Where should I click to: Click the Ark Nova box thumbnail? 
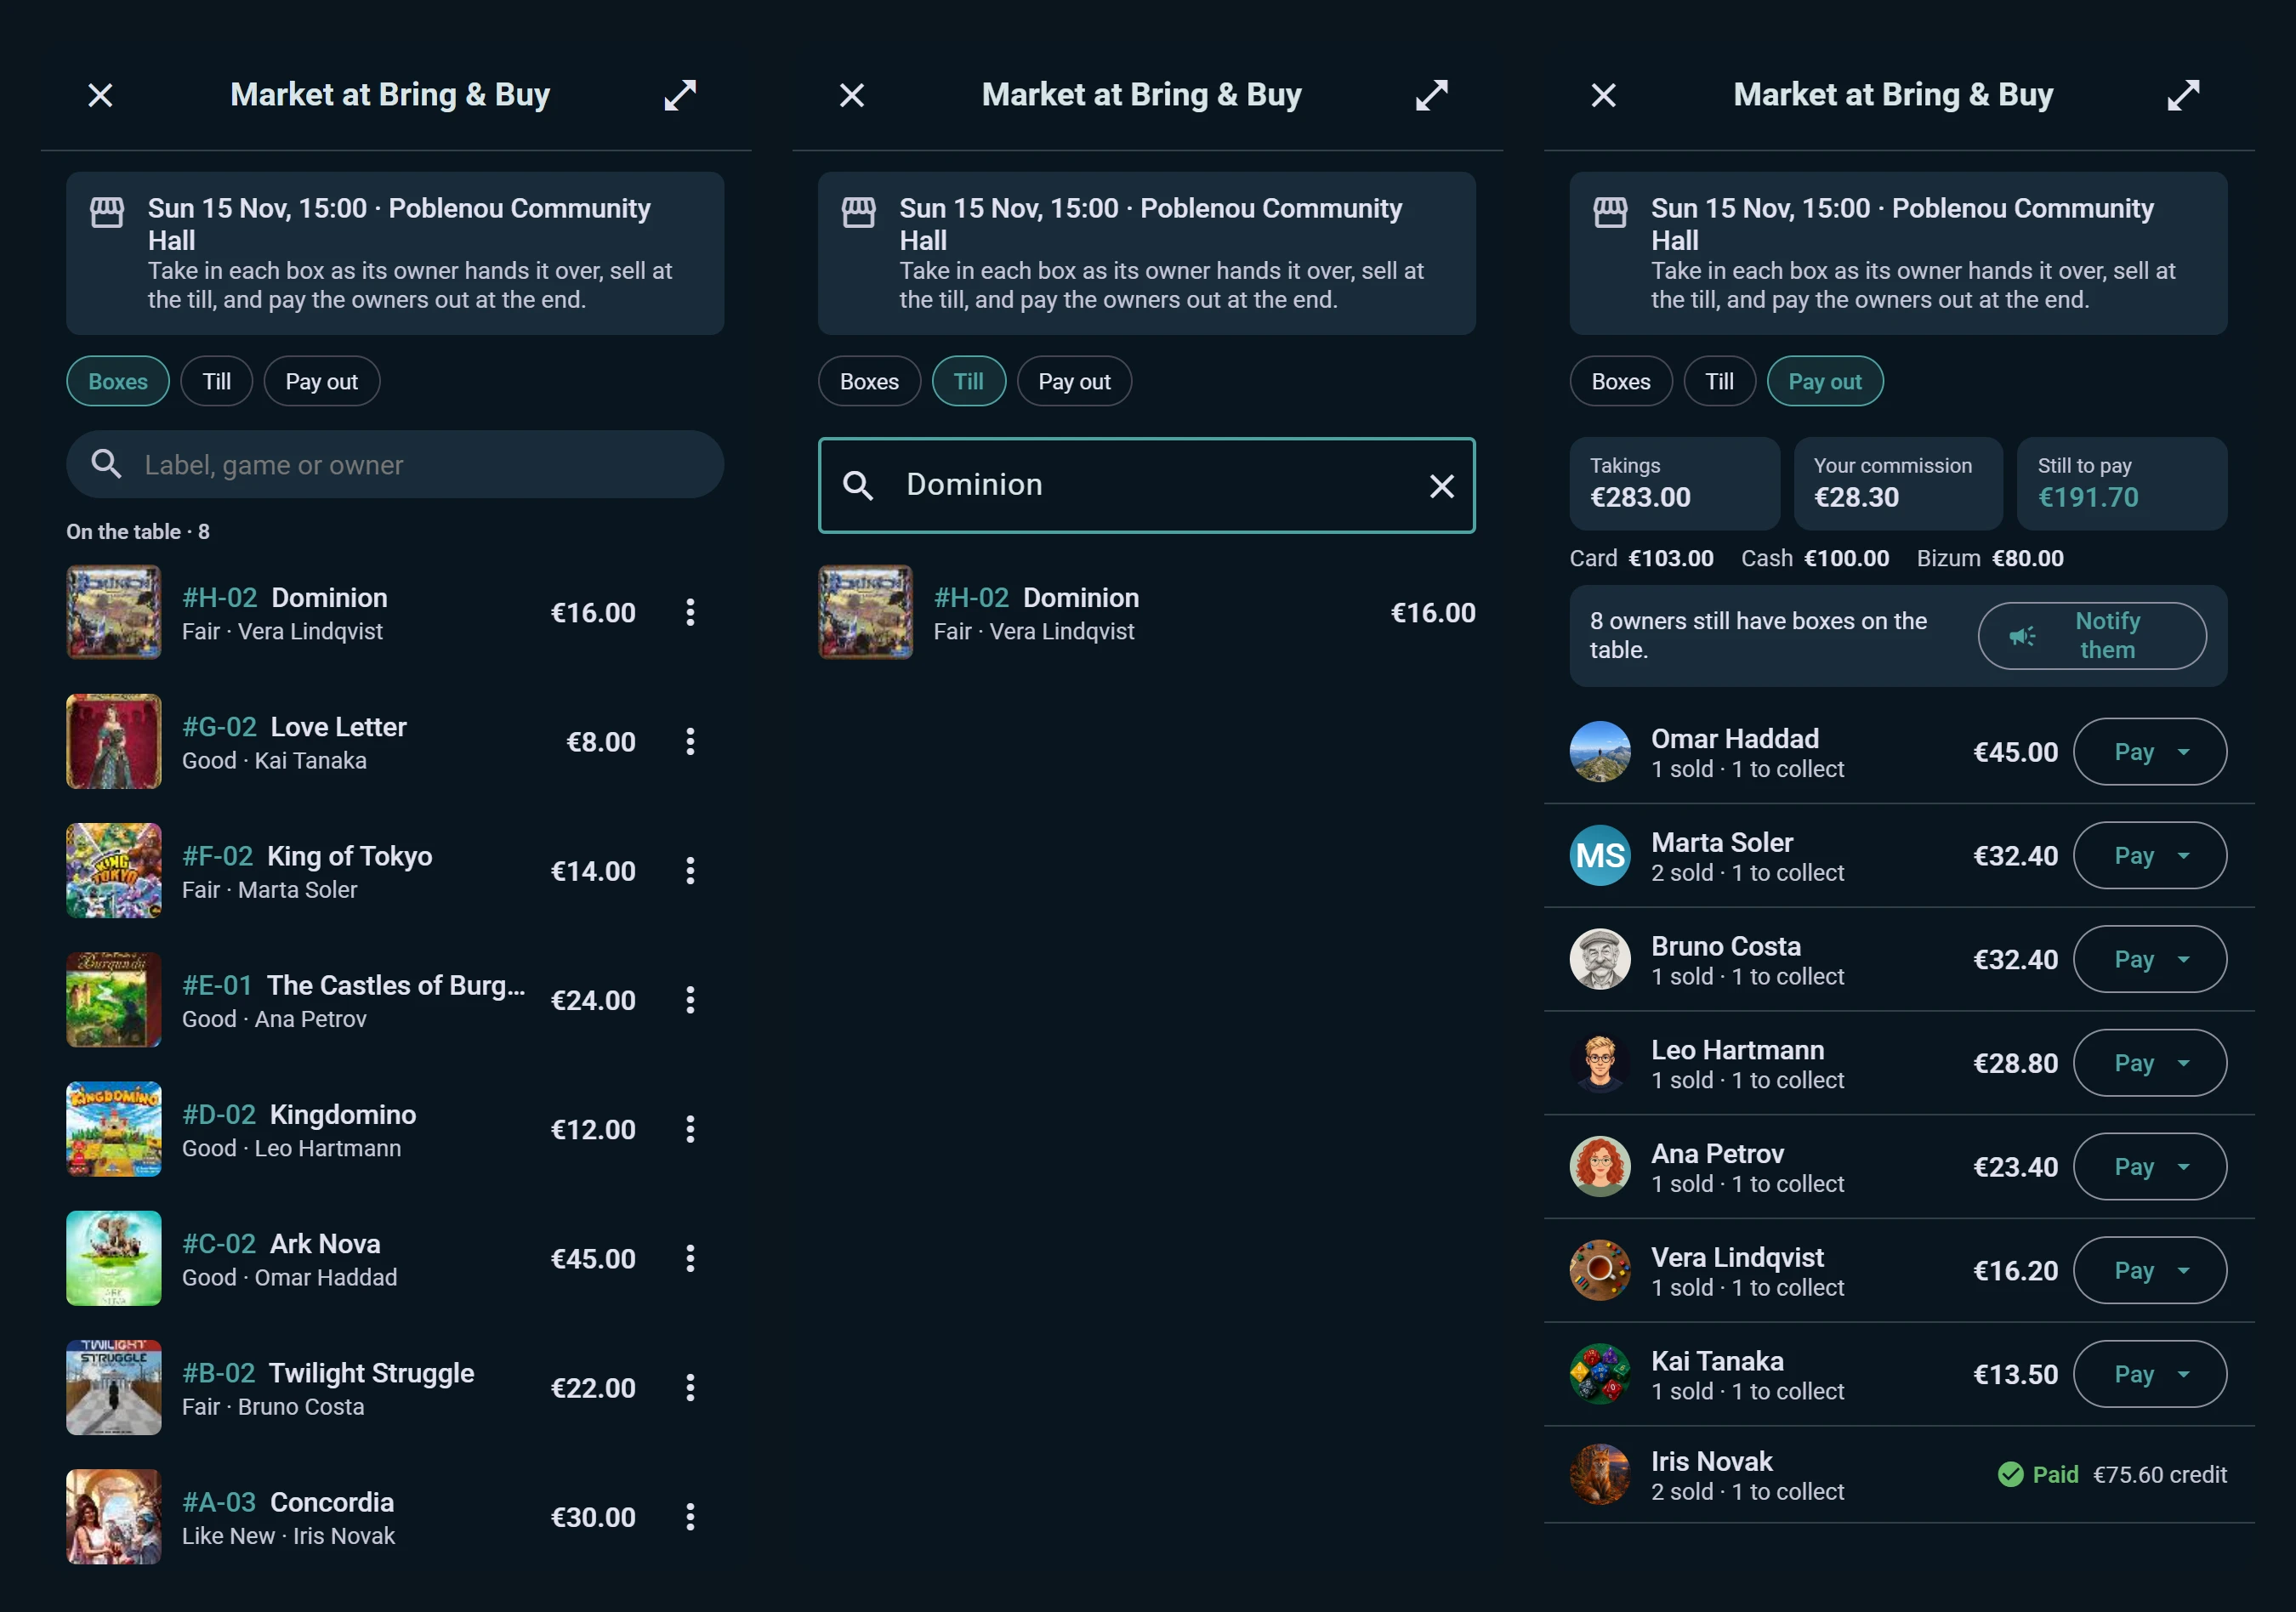[x=114, y=1258]
